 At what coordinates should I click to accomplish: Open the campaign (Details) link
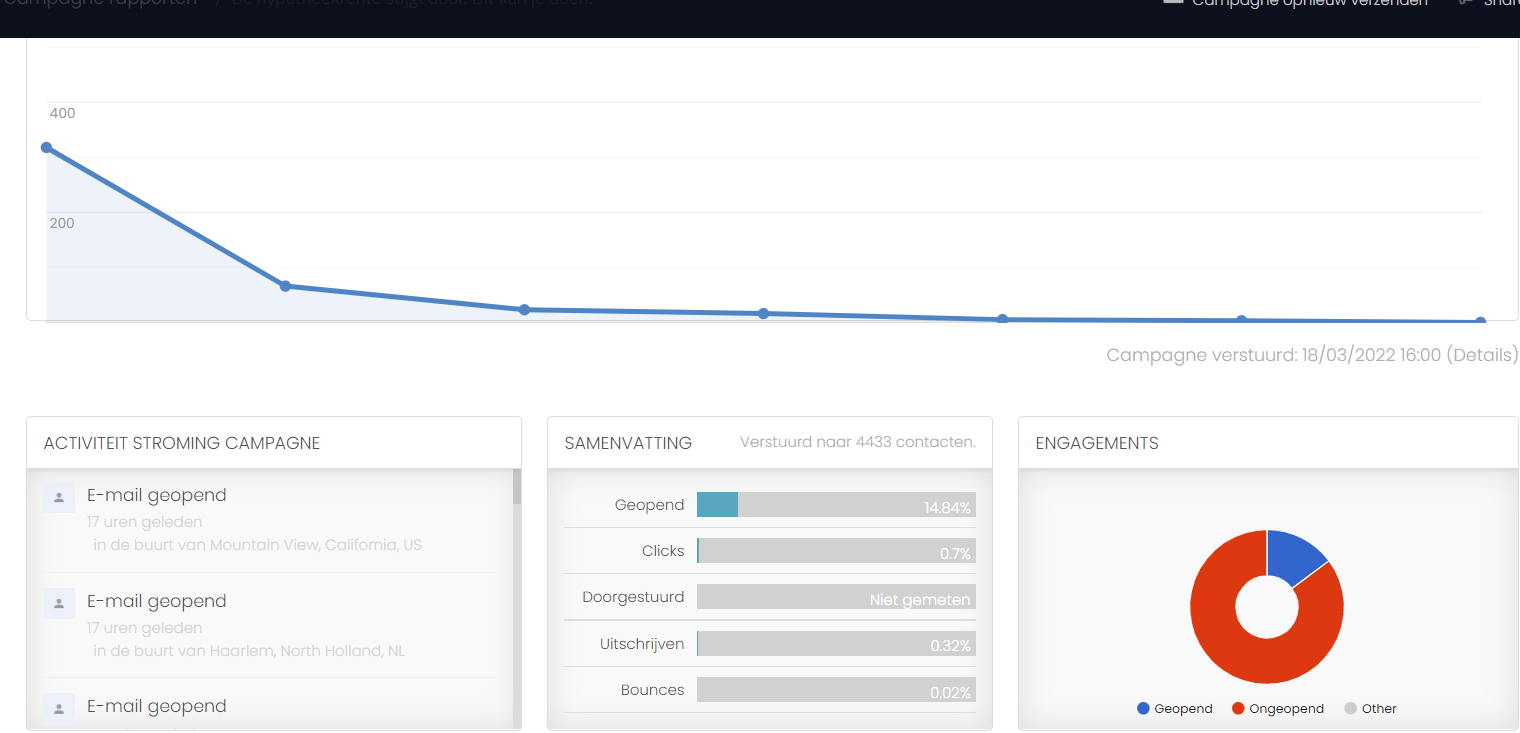click(1482, 355)
